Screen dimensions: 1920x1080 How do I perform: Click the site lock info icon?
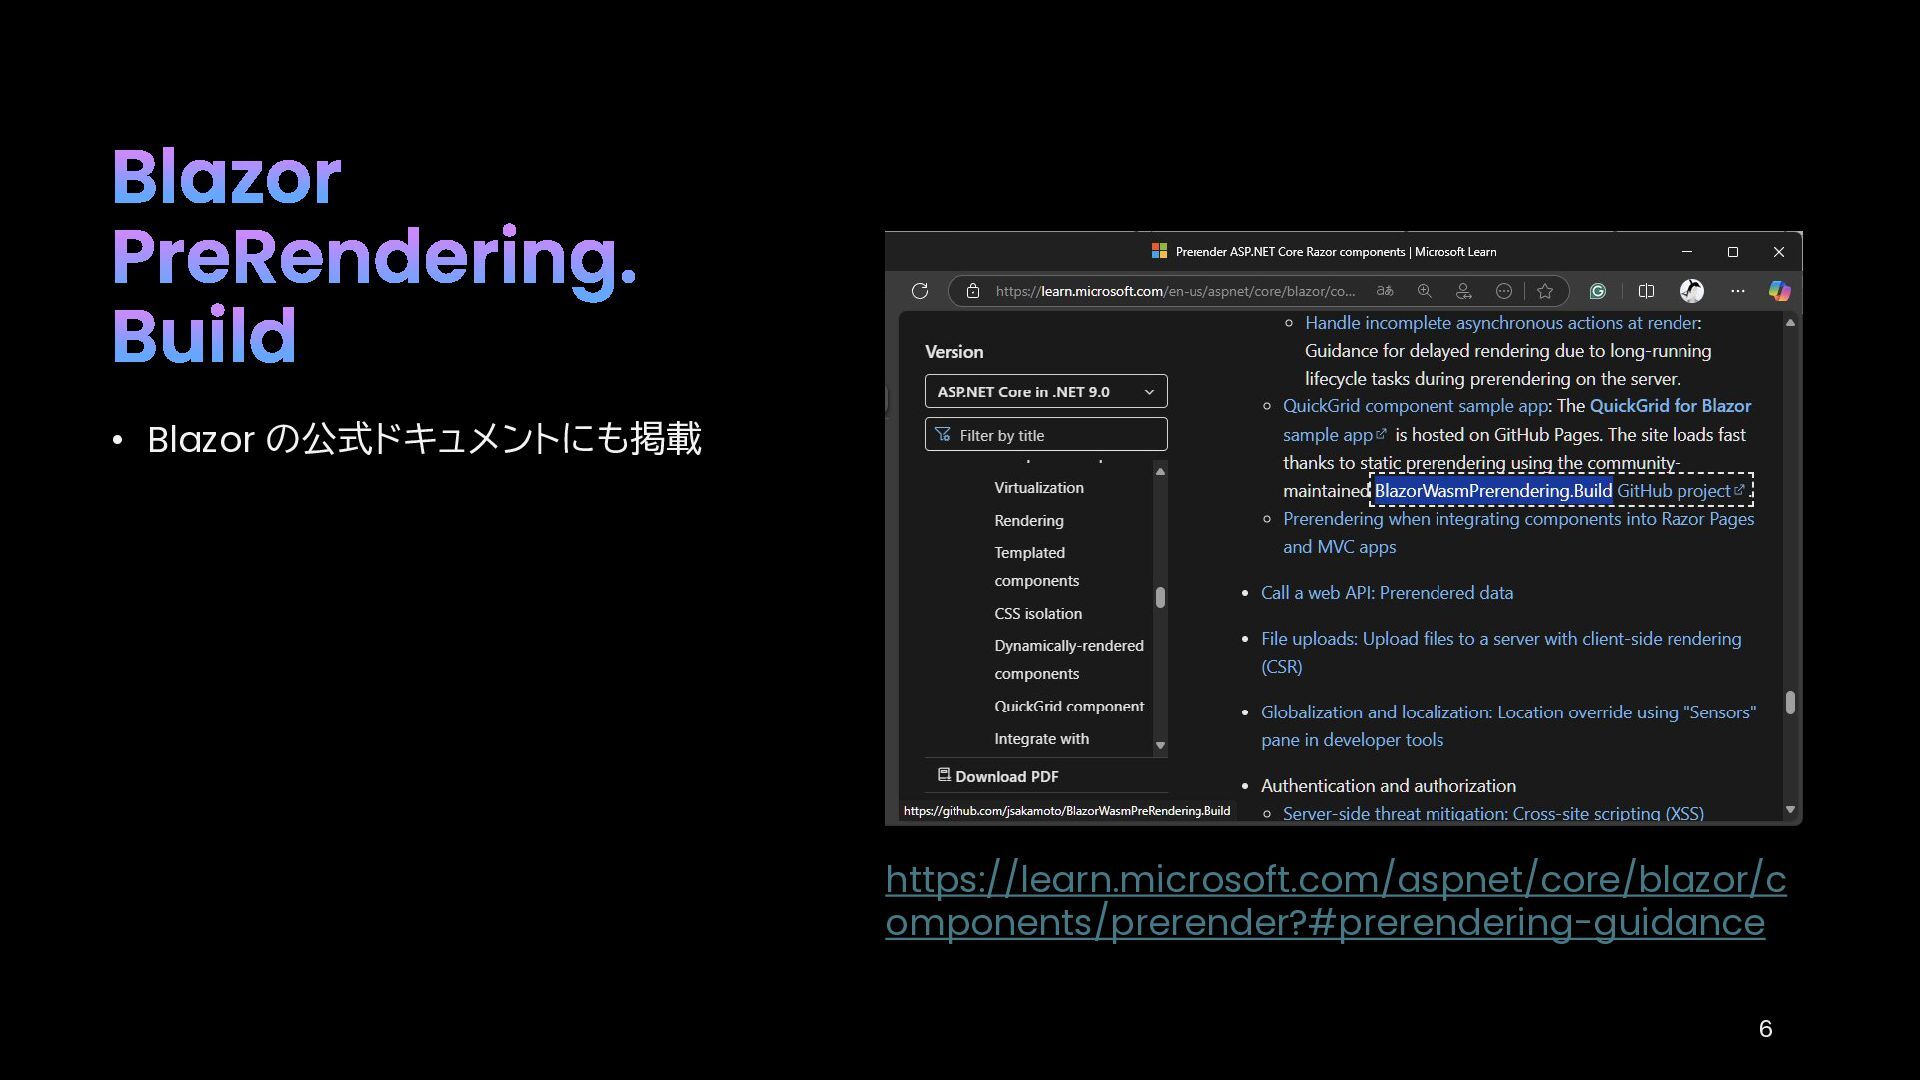(x=972, y=291)
